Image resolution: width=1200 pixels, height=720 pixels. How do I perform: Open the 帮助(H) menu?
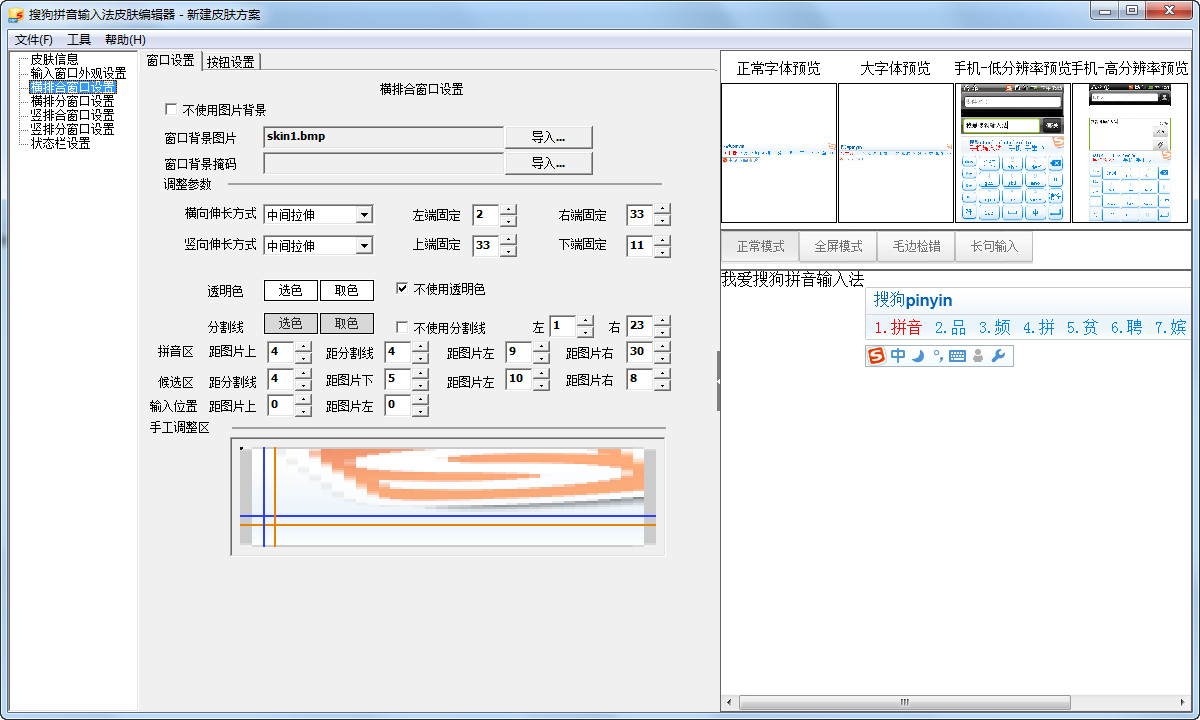click(x=125, y=40)
